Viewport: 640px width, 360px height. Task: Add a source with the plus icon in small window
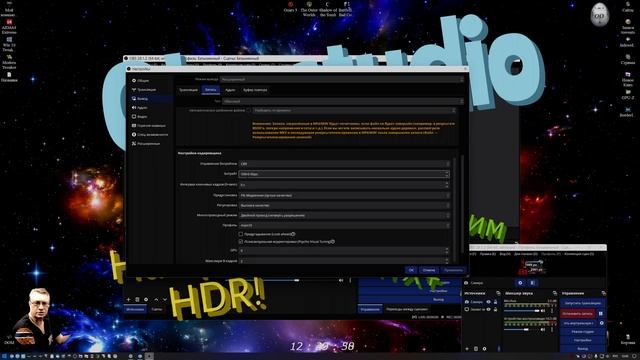click(467, 349)
